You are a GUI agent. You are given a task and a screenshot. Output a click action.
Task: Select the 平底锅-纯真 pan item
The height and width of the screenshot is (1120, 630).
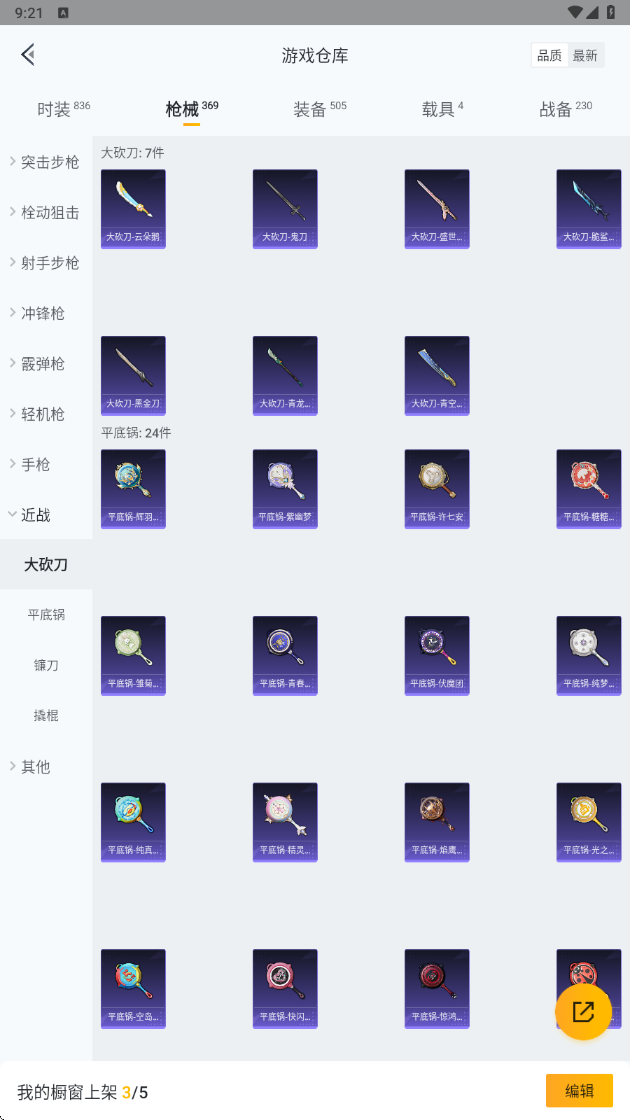(x=133, y=822)
